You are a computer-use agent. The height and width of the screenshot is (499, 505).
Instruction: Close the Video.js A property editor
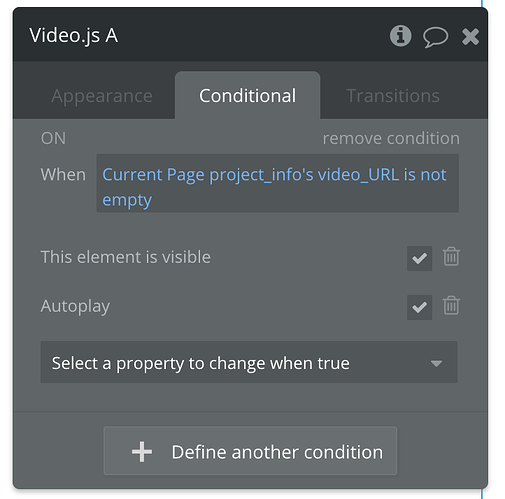(x=470, y=36)
